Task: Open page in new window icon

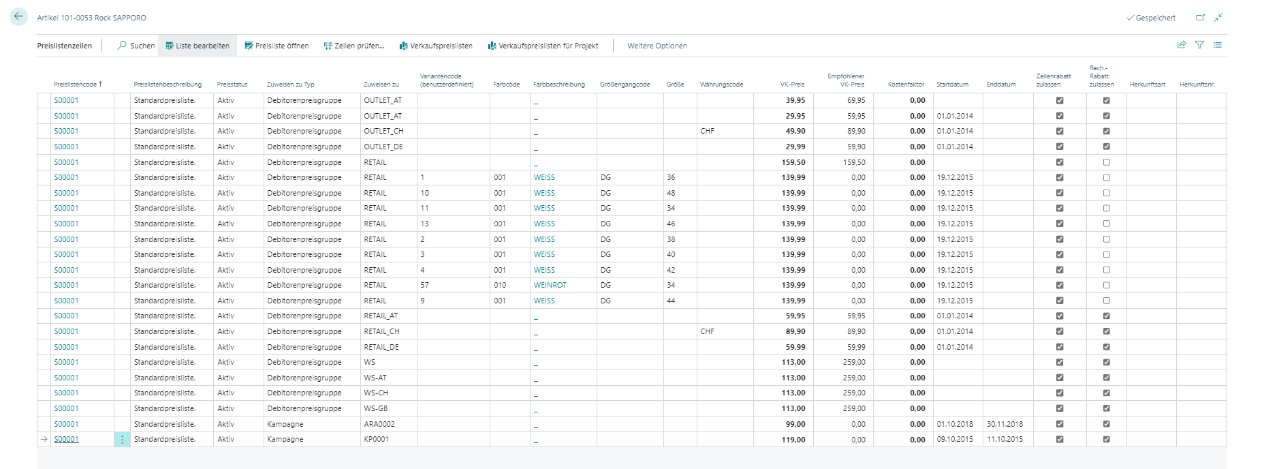Action: pos(1200,18)
